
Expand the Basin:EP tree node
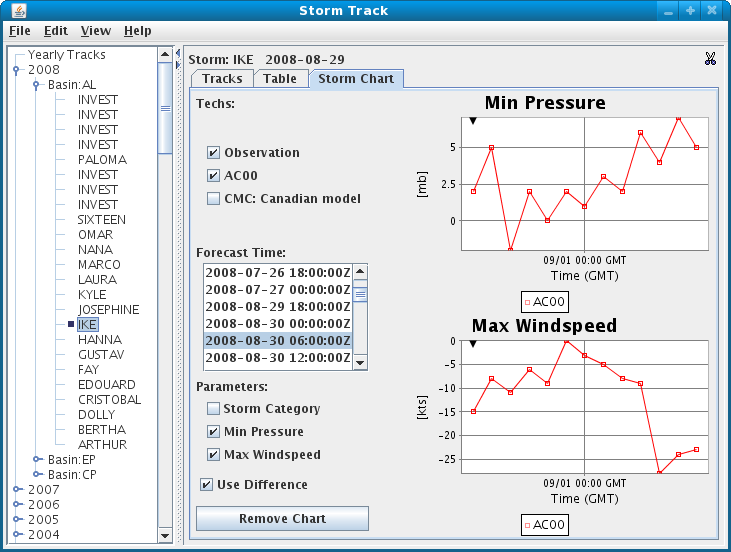(37, 460)
